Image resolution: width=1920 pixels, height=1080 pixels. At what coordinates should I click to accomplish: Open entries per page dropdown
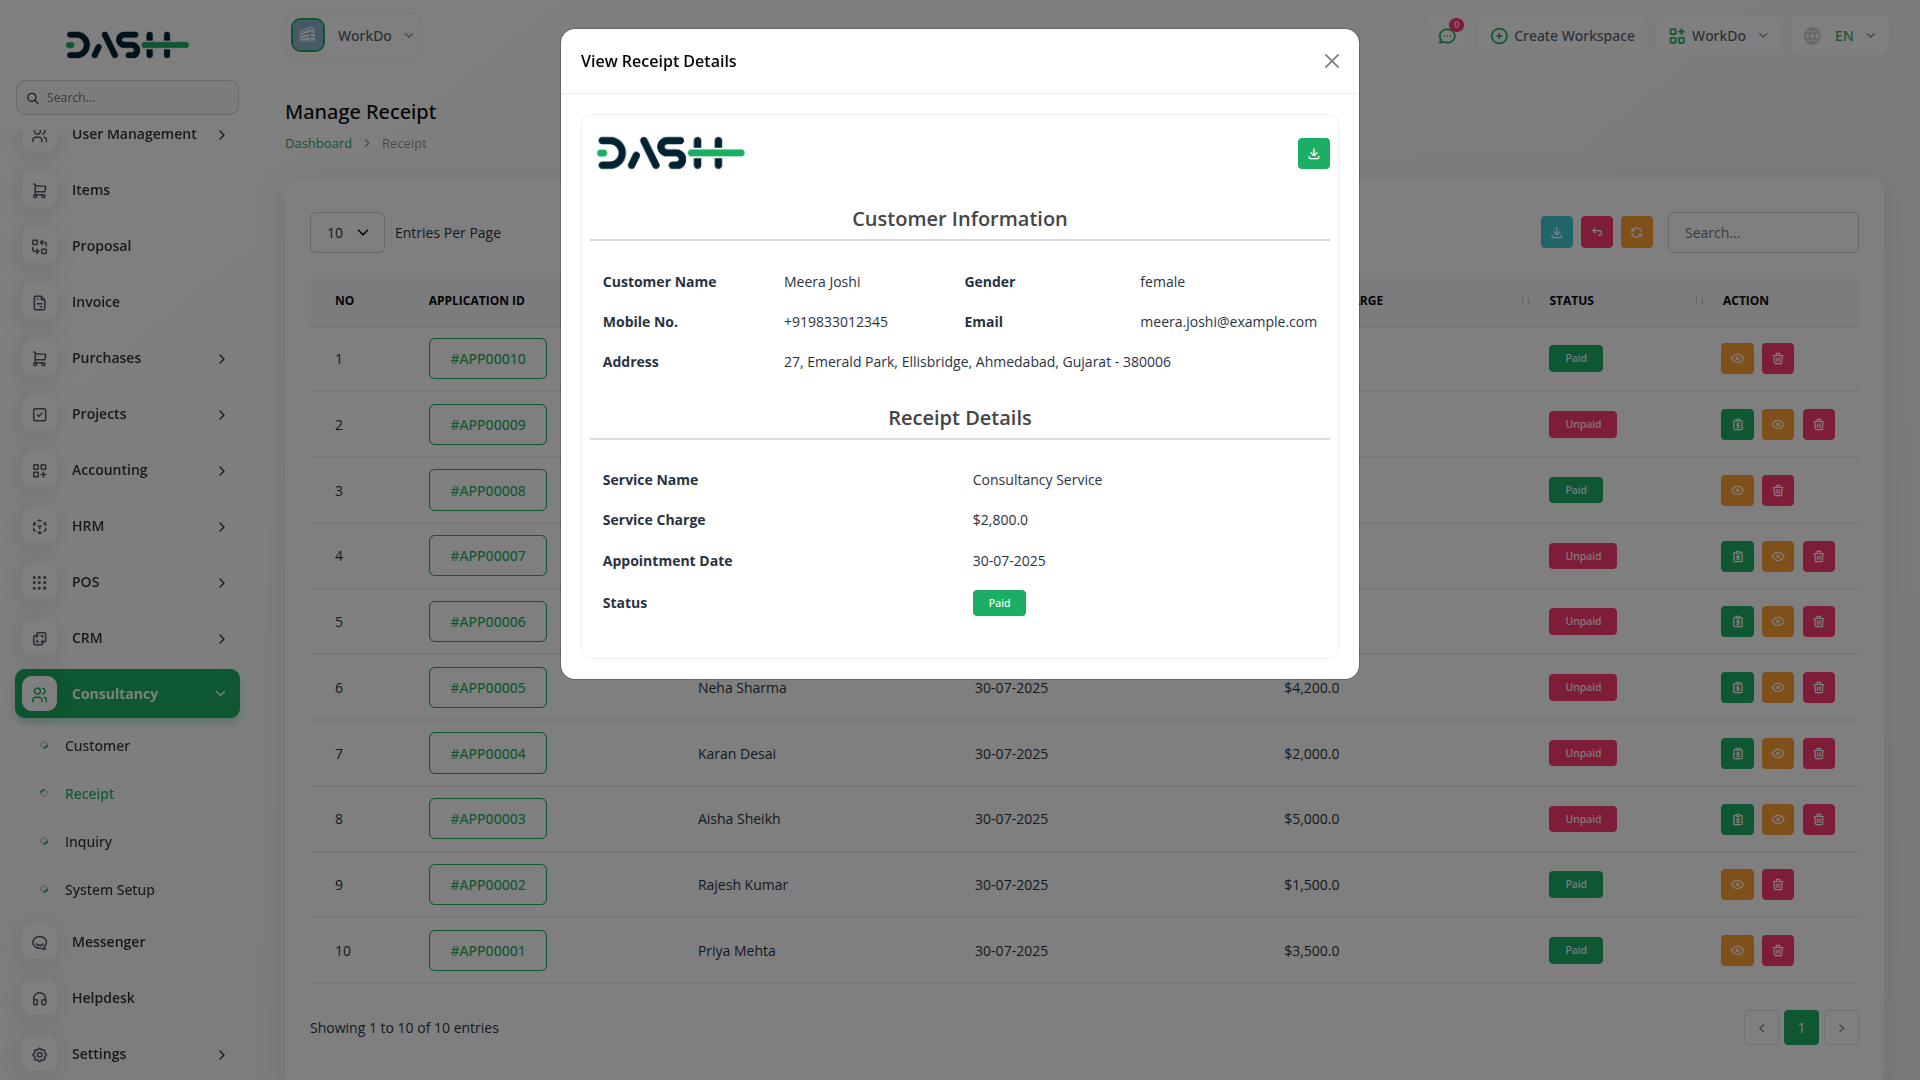pos(347,233)
